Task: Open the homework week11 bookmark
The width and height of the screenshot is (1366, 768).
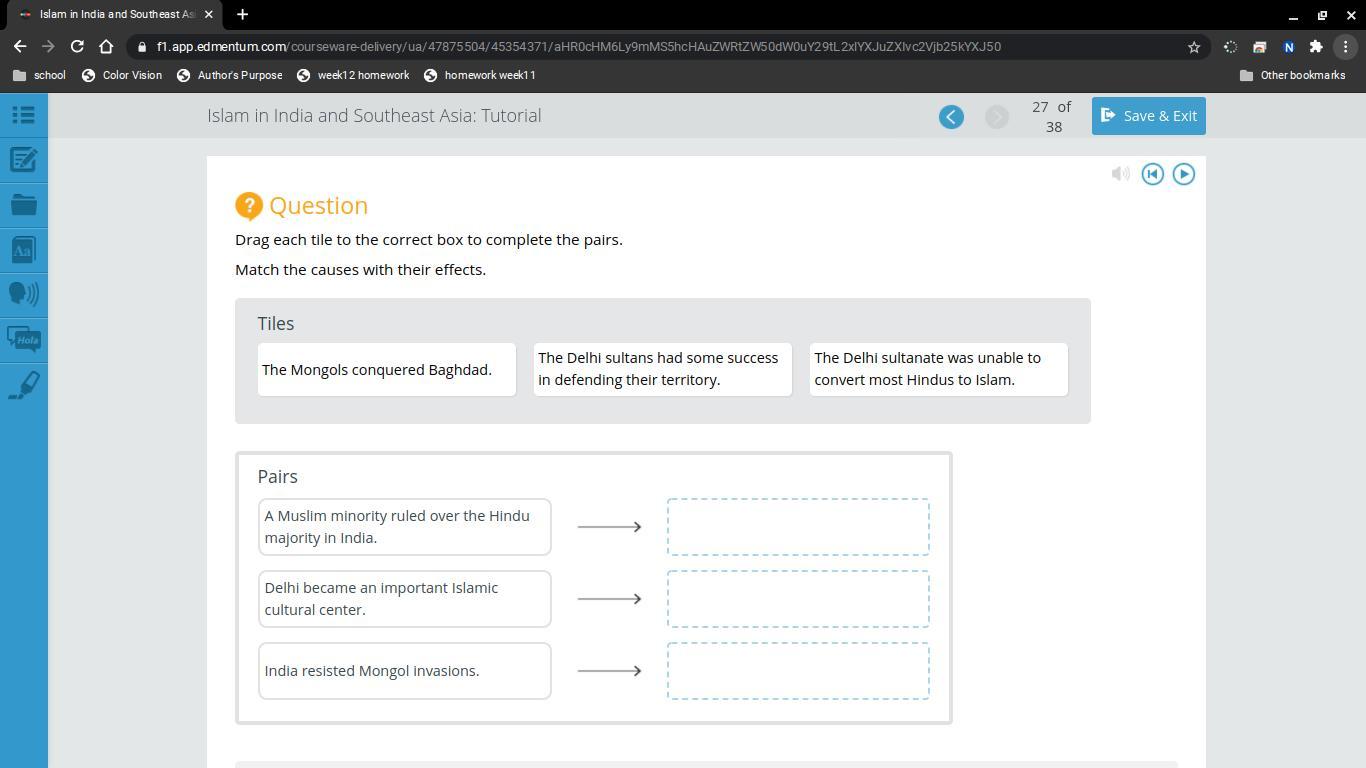Action: click(x=480, y=75)
